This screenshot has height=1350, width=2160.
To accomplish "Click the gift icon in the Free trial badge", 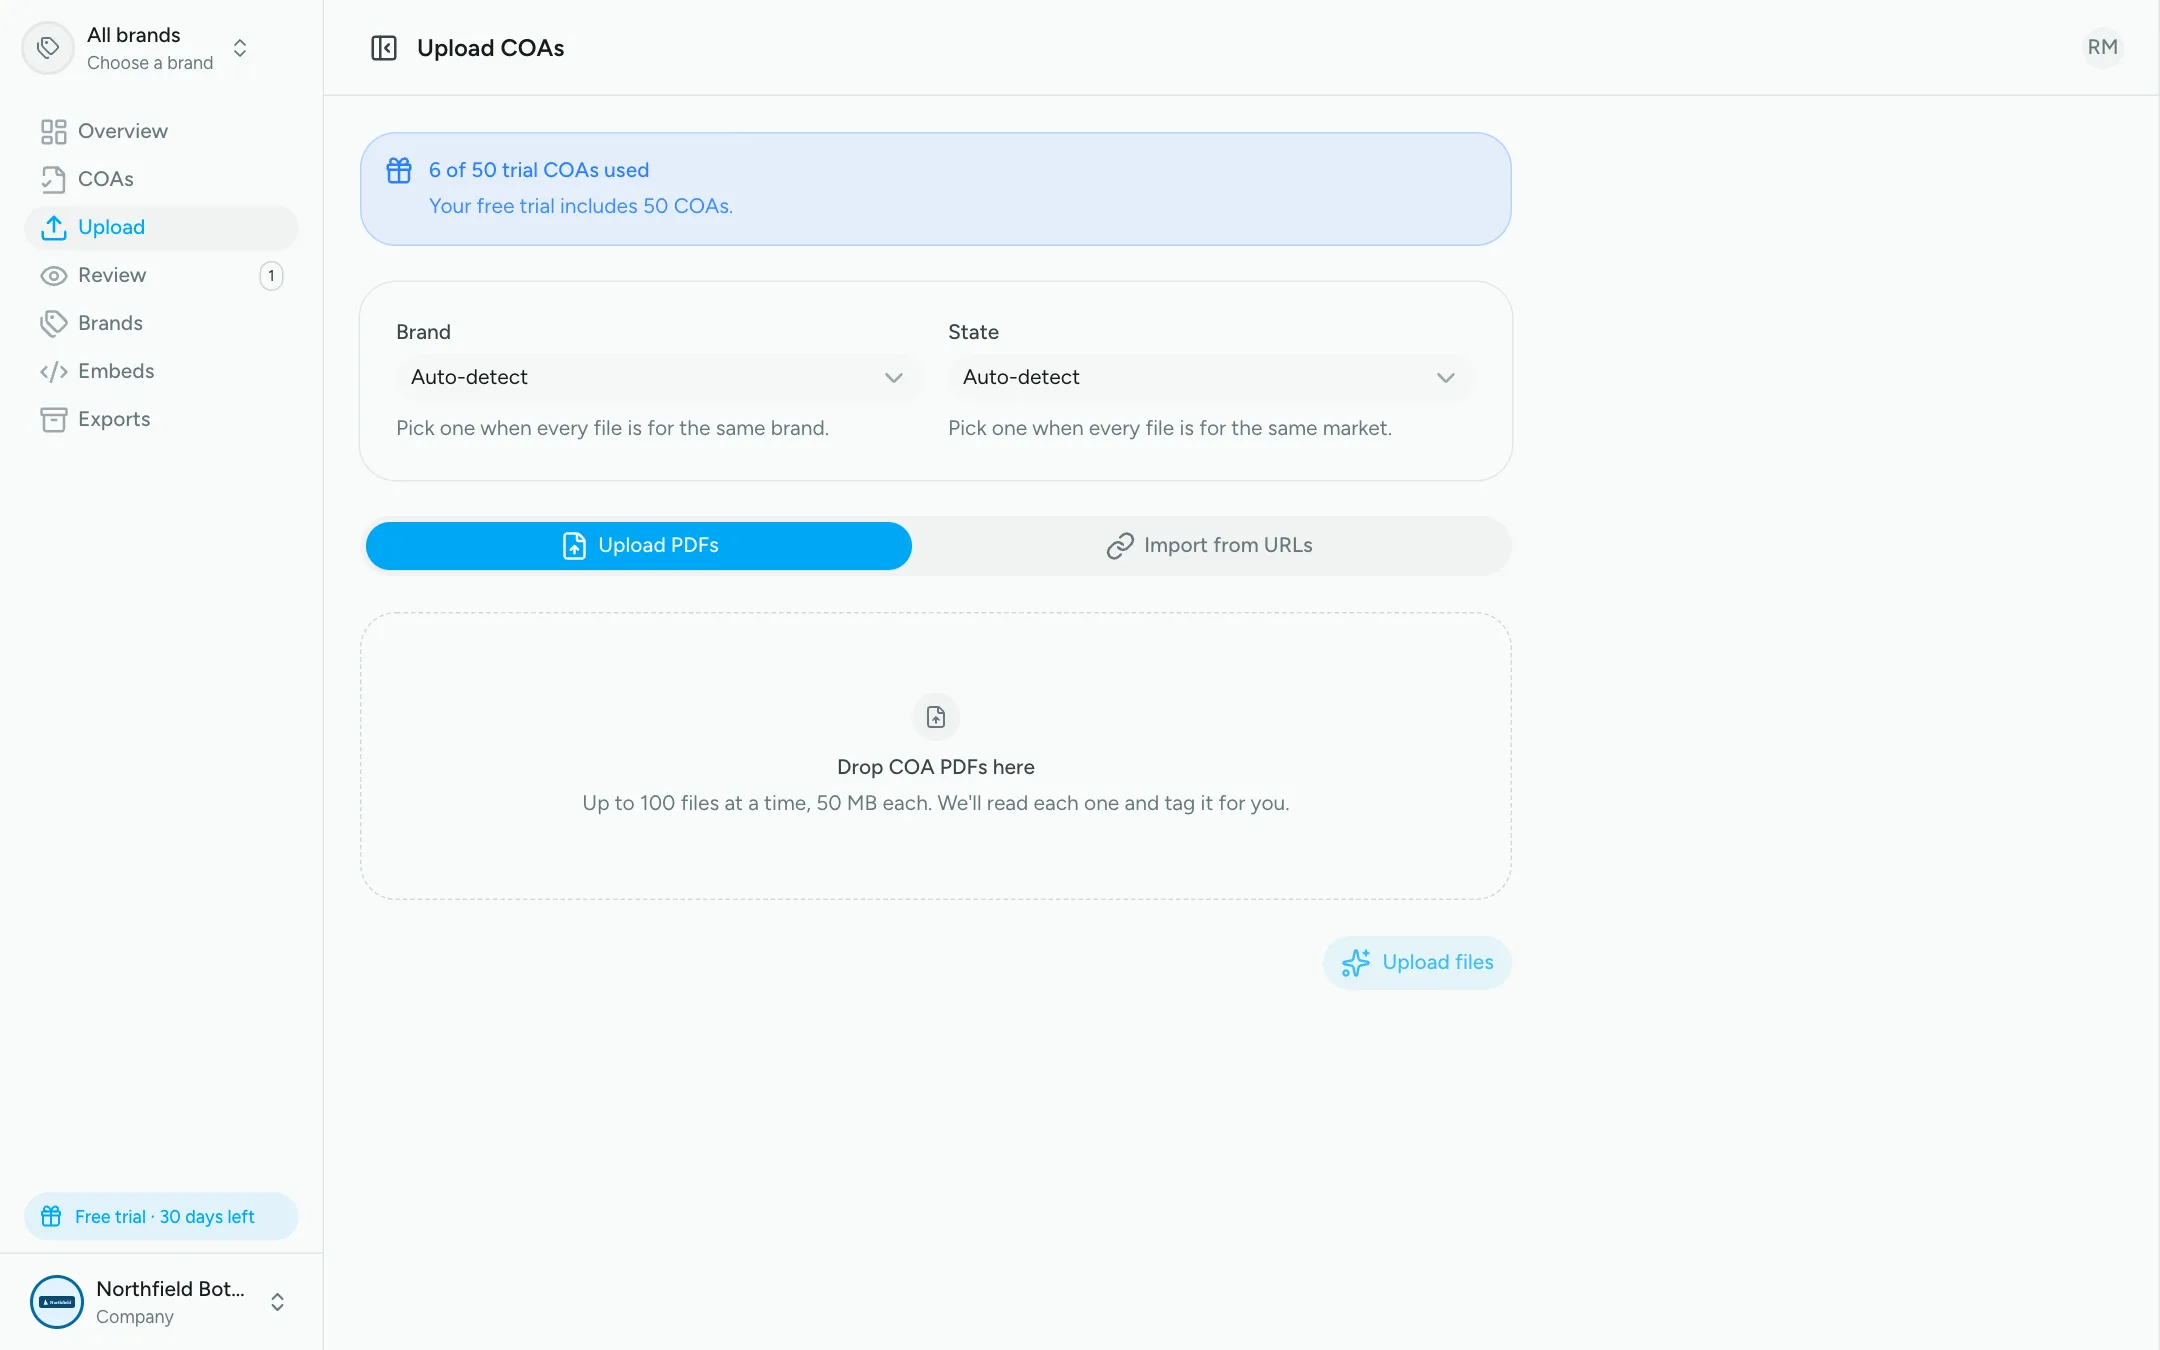I will click(51, 1217).
